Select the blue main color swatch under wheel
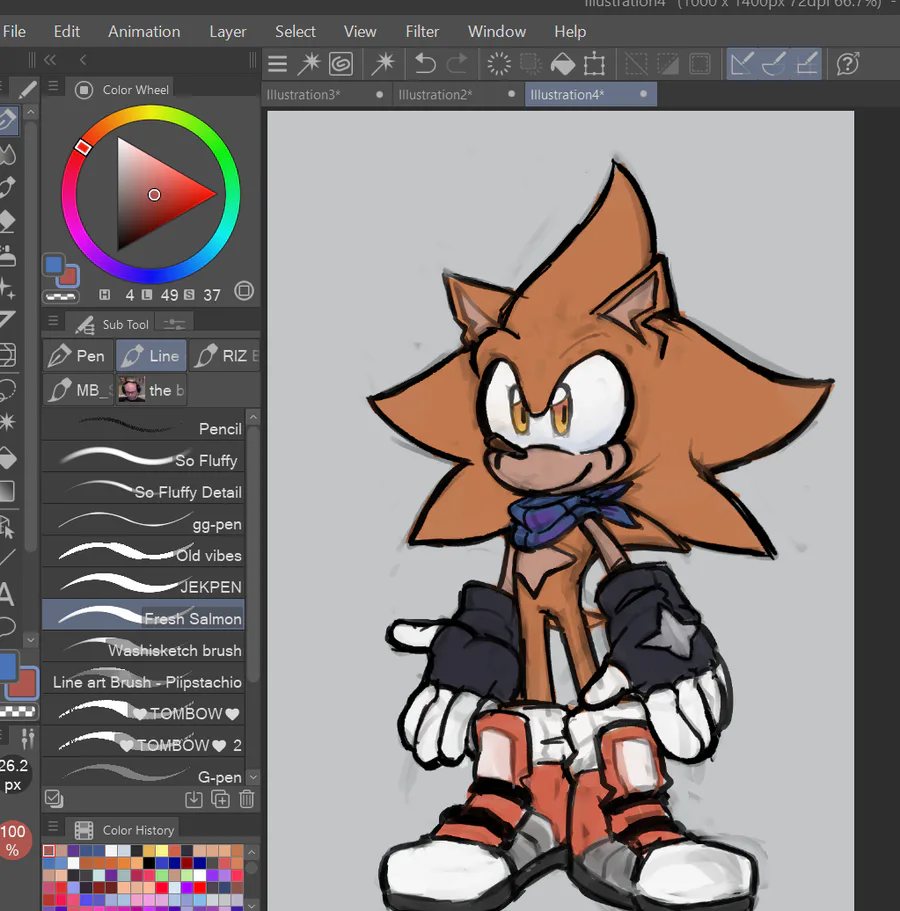Viewport: 900px width, 911px height. click(53, 264)
